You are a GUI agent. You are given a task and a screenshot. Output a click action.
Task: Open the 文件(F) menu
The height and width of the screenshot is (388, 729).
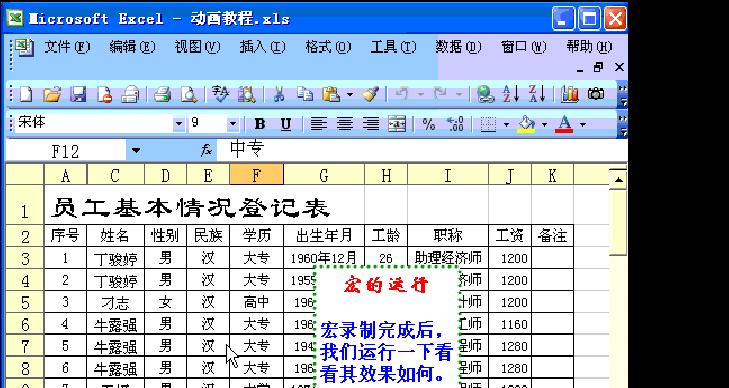pos(67,47)
